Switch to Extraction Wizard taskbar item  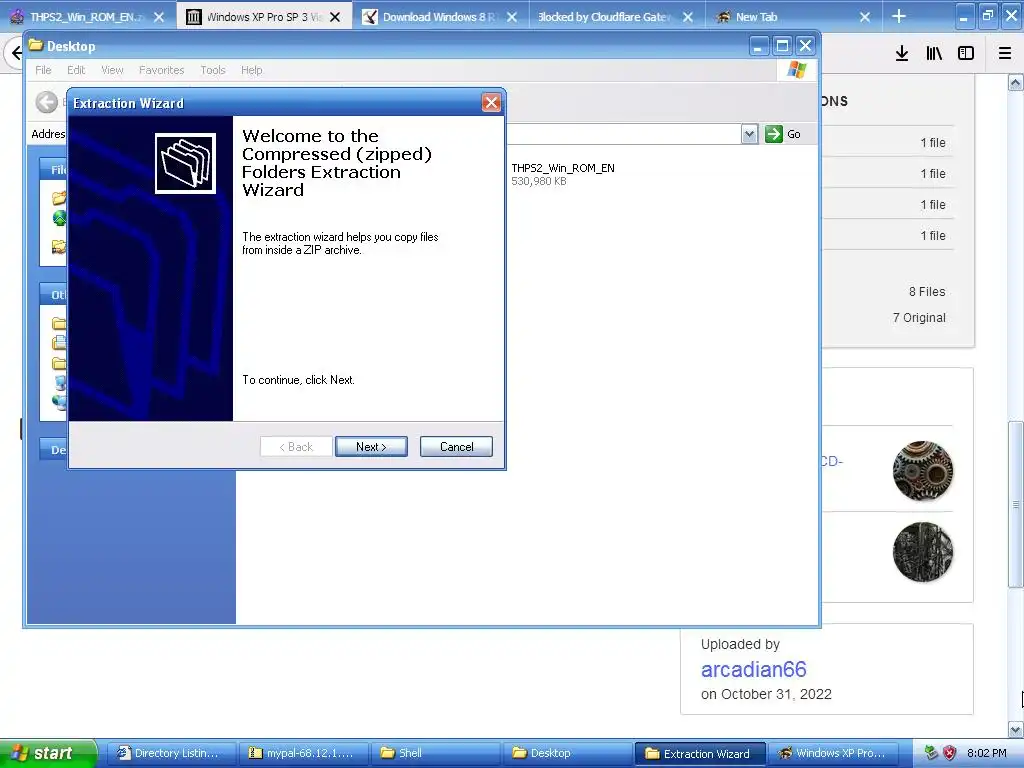point(698,753)
